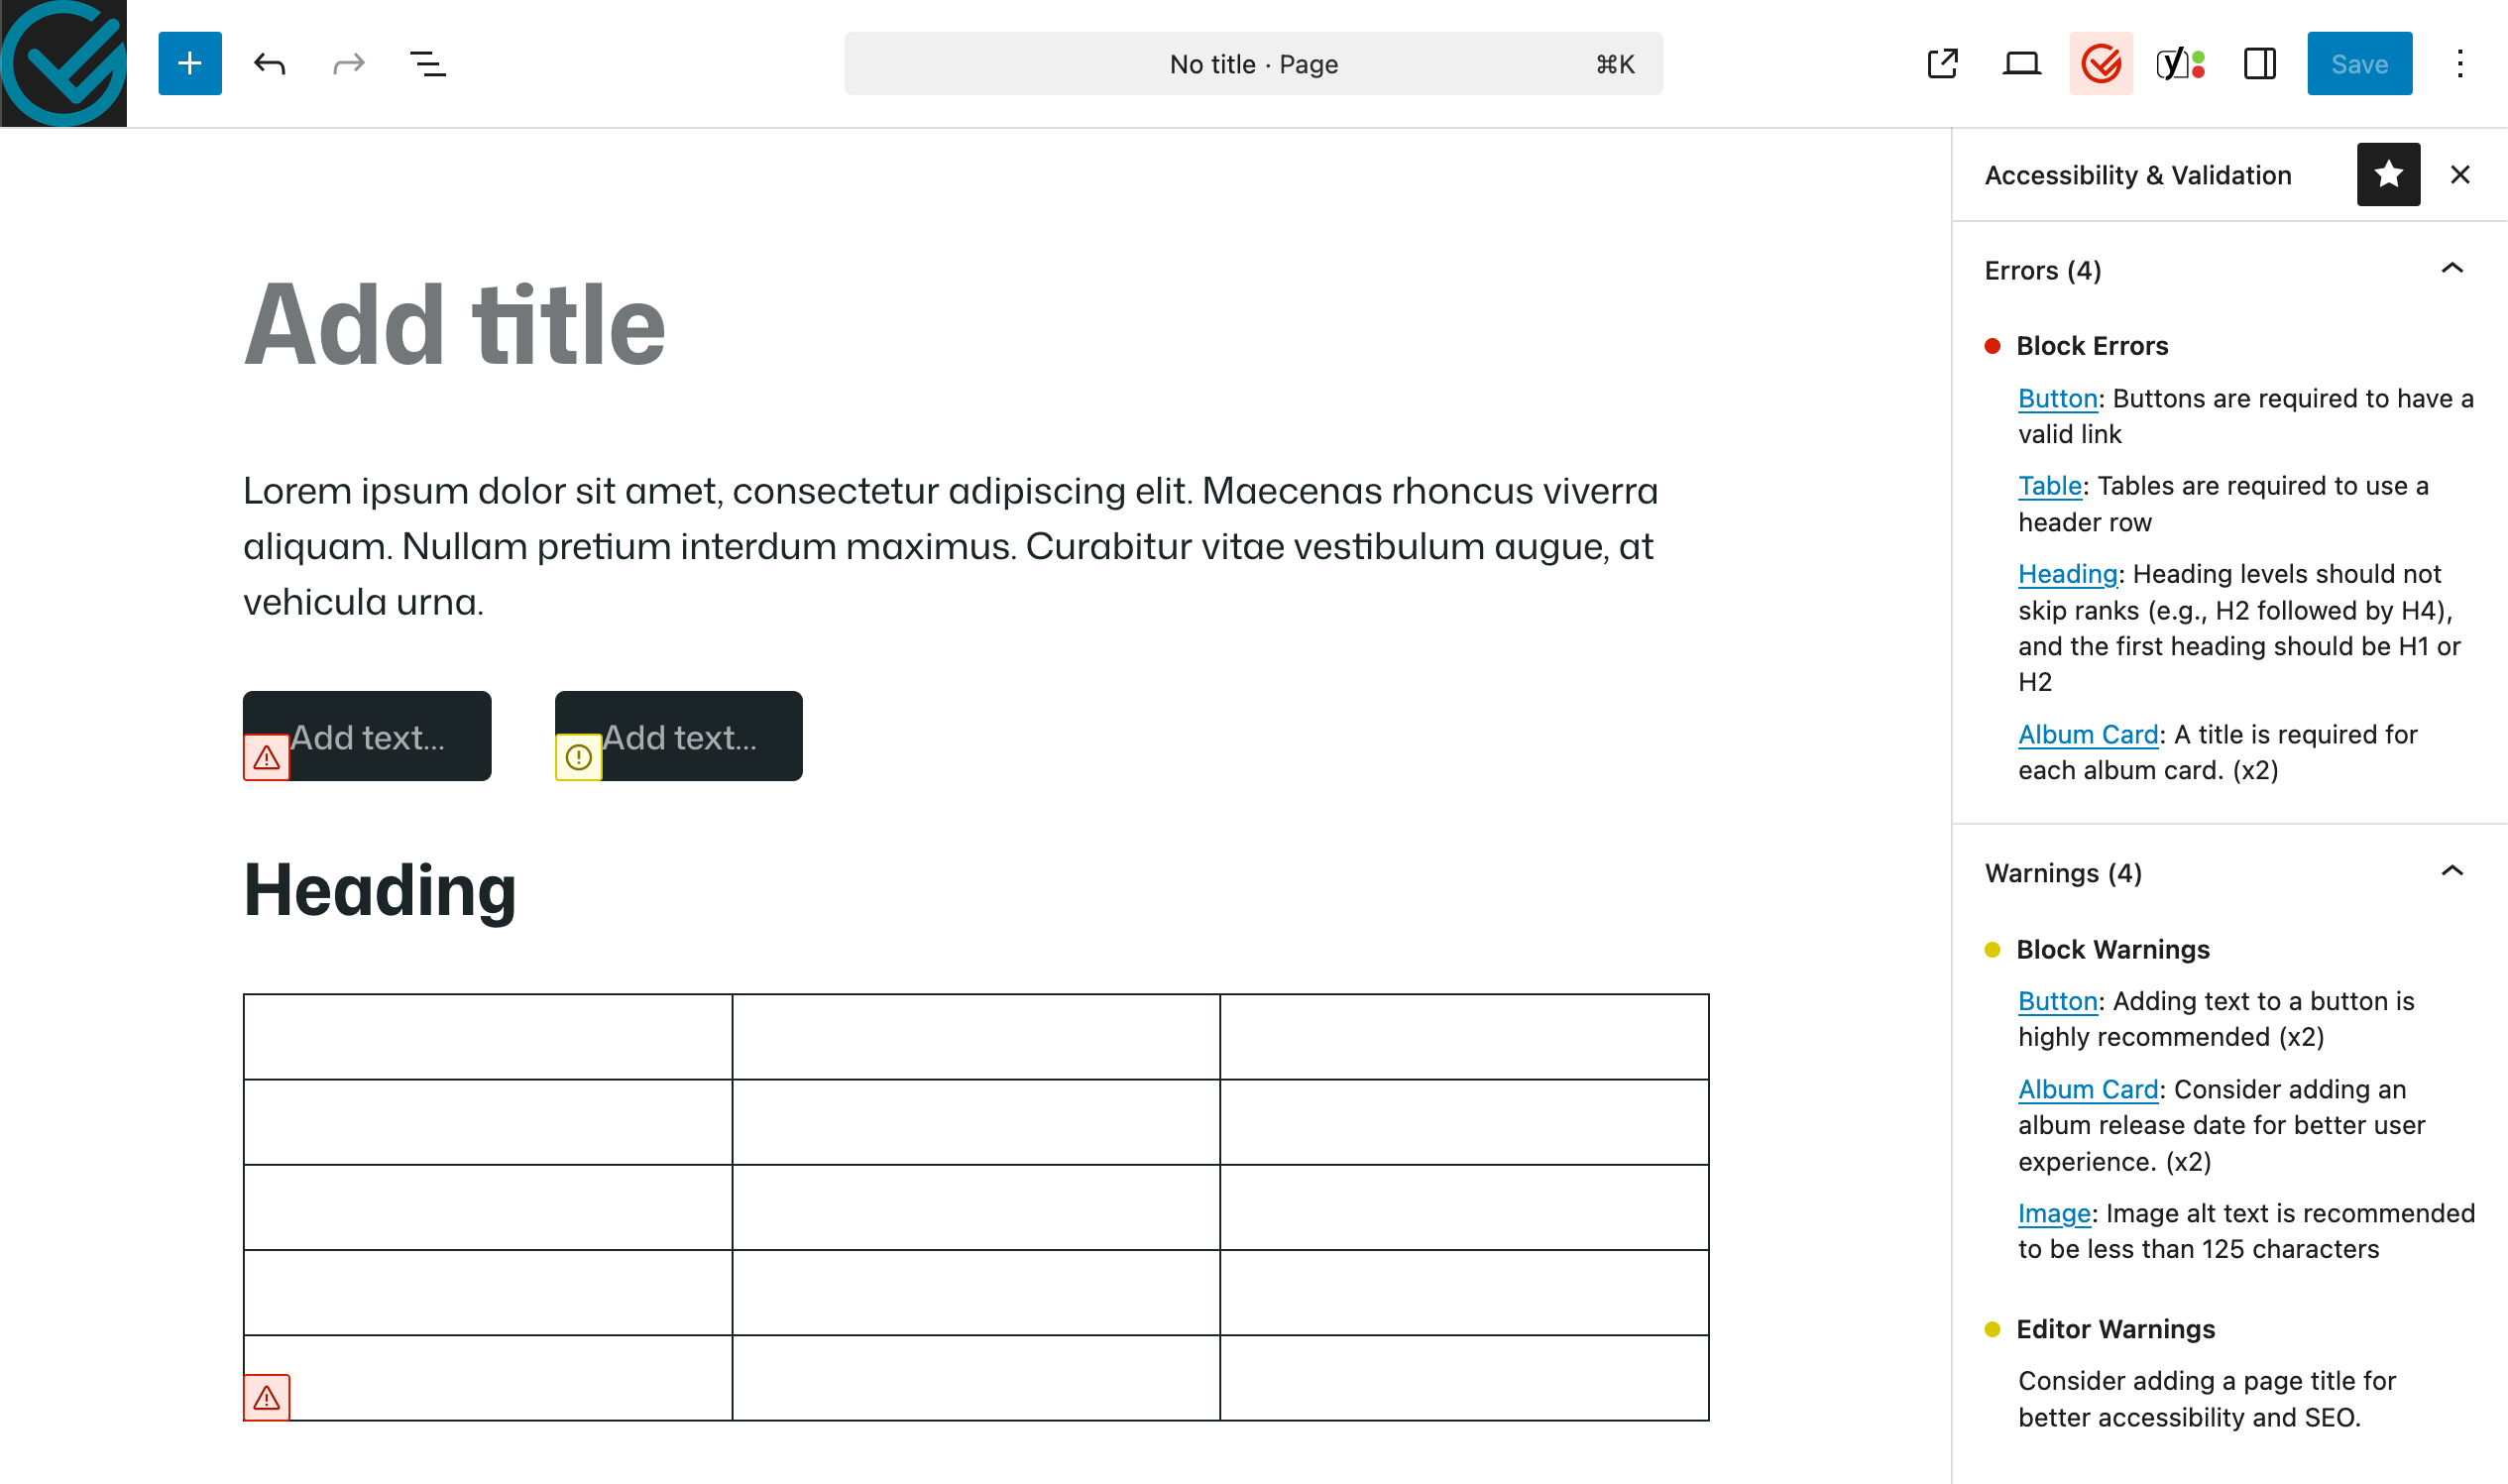
Task: Open the Table error link
Action: [2048, 485]
